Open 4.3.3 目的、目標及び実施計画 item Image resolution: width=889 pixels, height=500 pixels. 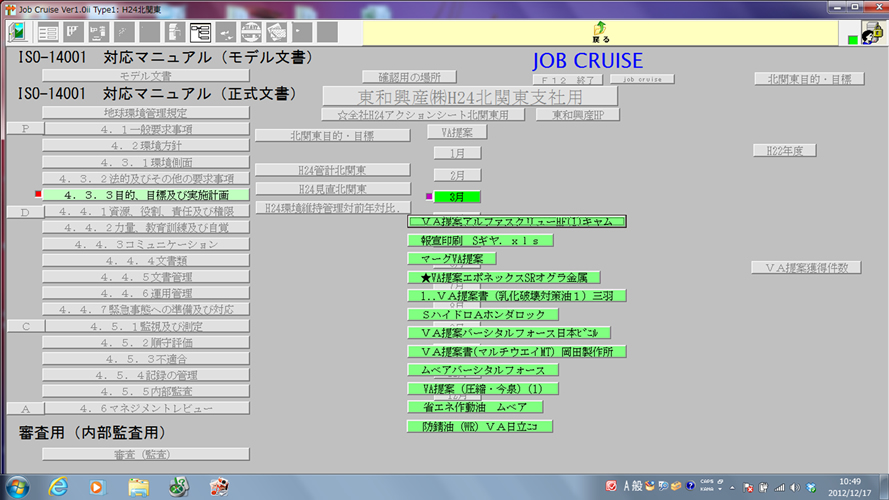tap(145, 195)
